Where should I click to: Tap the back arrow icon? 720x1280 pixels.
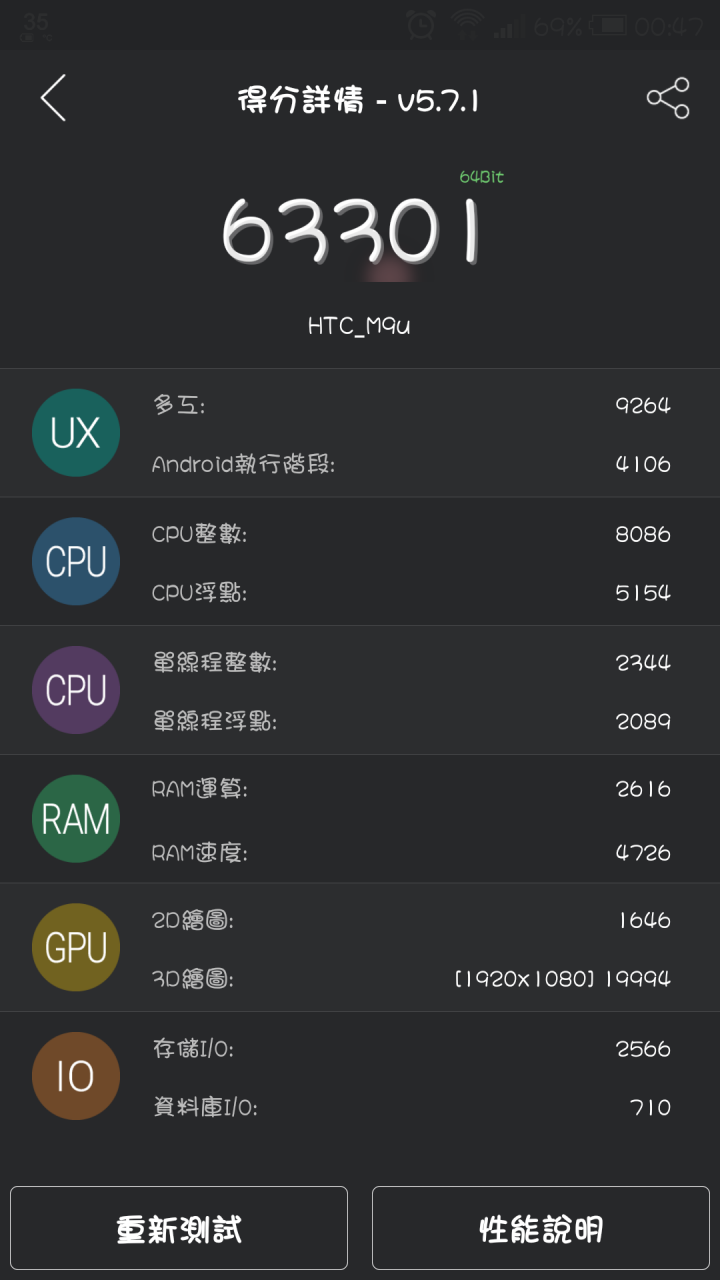(x=53, y=98)
